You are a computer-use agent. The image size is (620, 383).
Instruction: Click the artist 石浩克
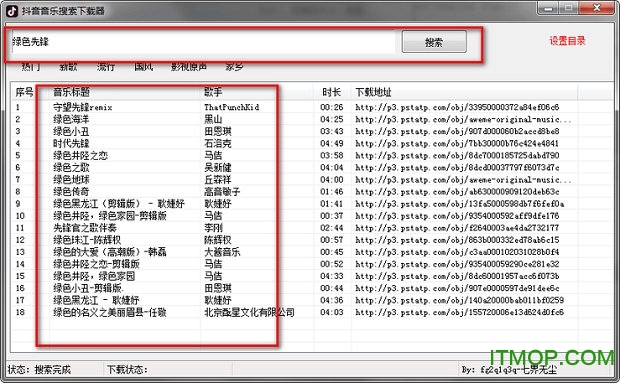click(218, 143)
